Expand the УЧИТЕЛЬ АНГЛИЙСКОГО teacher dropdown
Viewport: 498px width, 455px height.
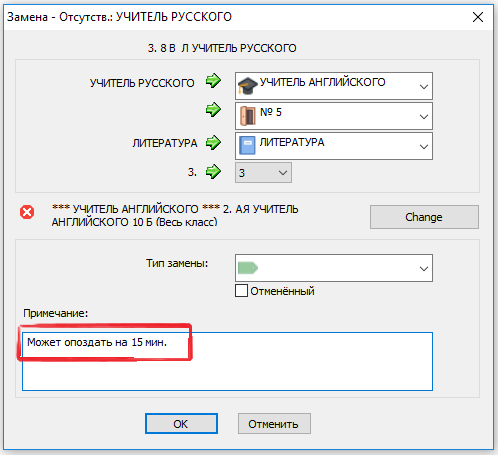pyautogui.click(x=424, y=87)
